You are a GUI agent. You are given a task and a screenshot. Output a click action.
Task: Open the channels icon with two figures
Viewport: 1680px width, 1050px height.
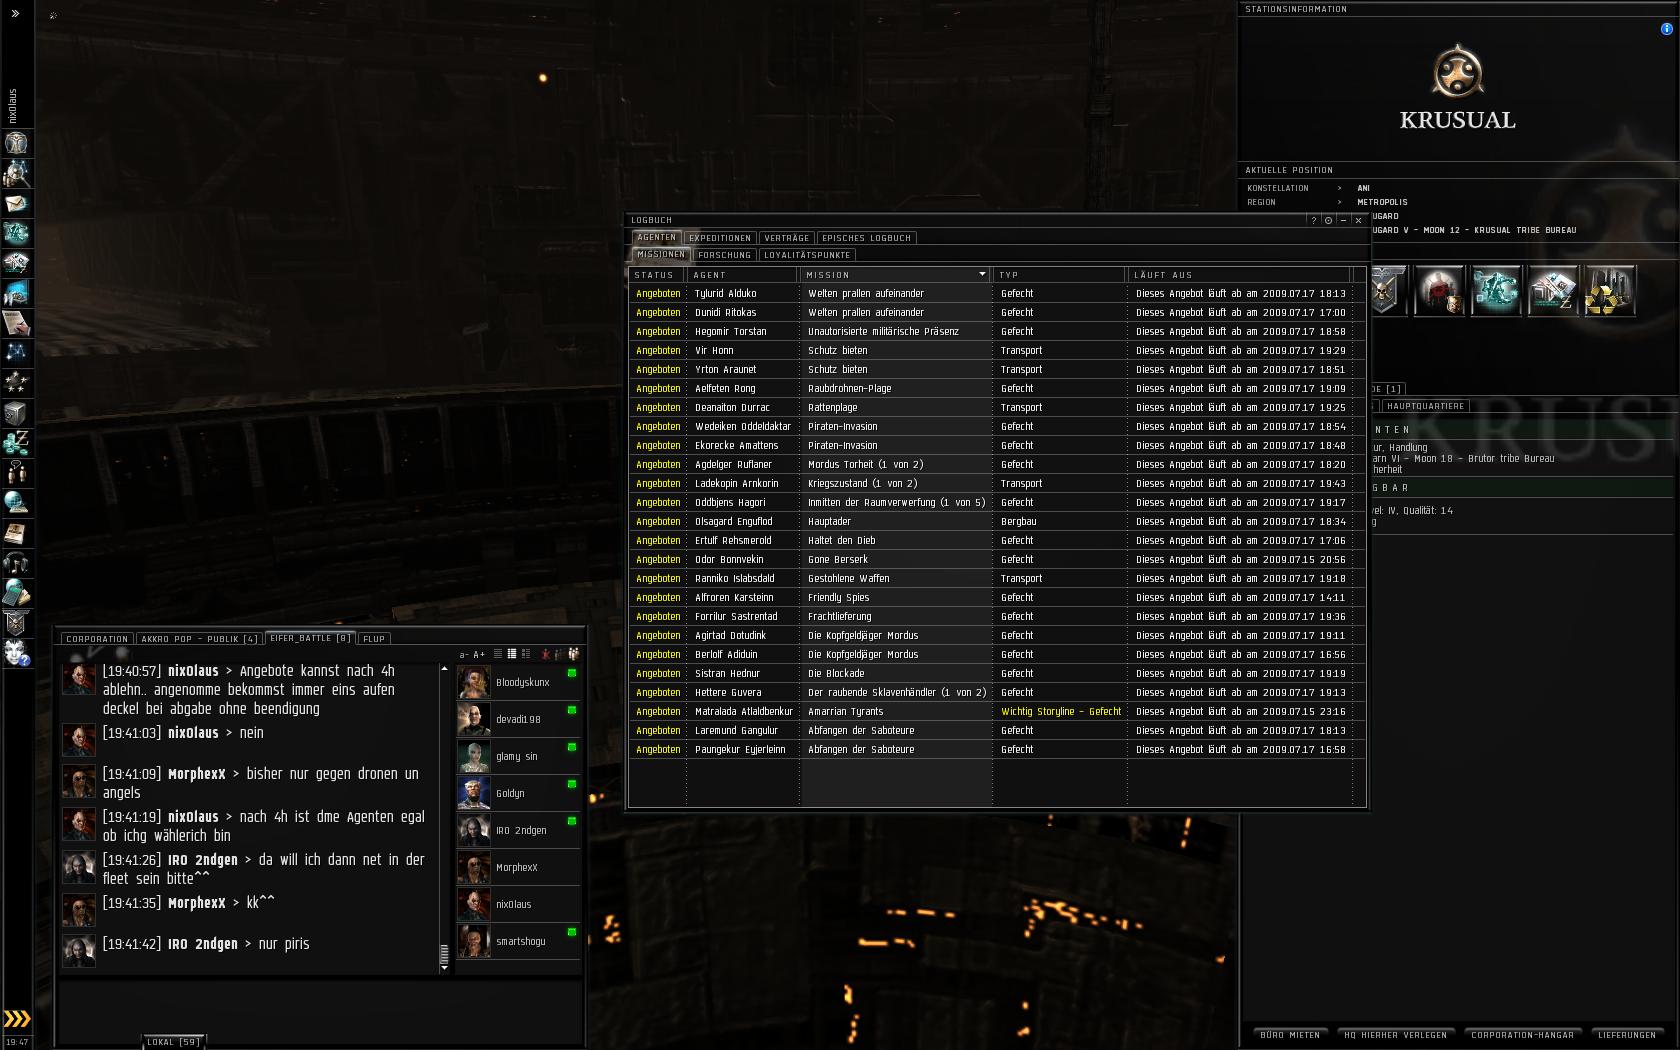[x=16, y=473]
